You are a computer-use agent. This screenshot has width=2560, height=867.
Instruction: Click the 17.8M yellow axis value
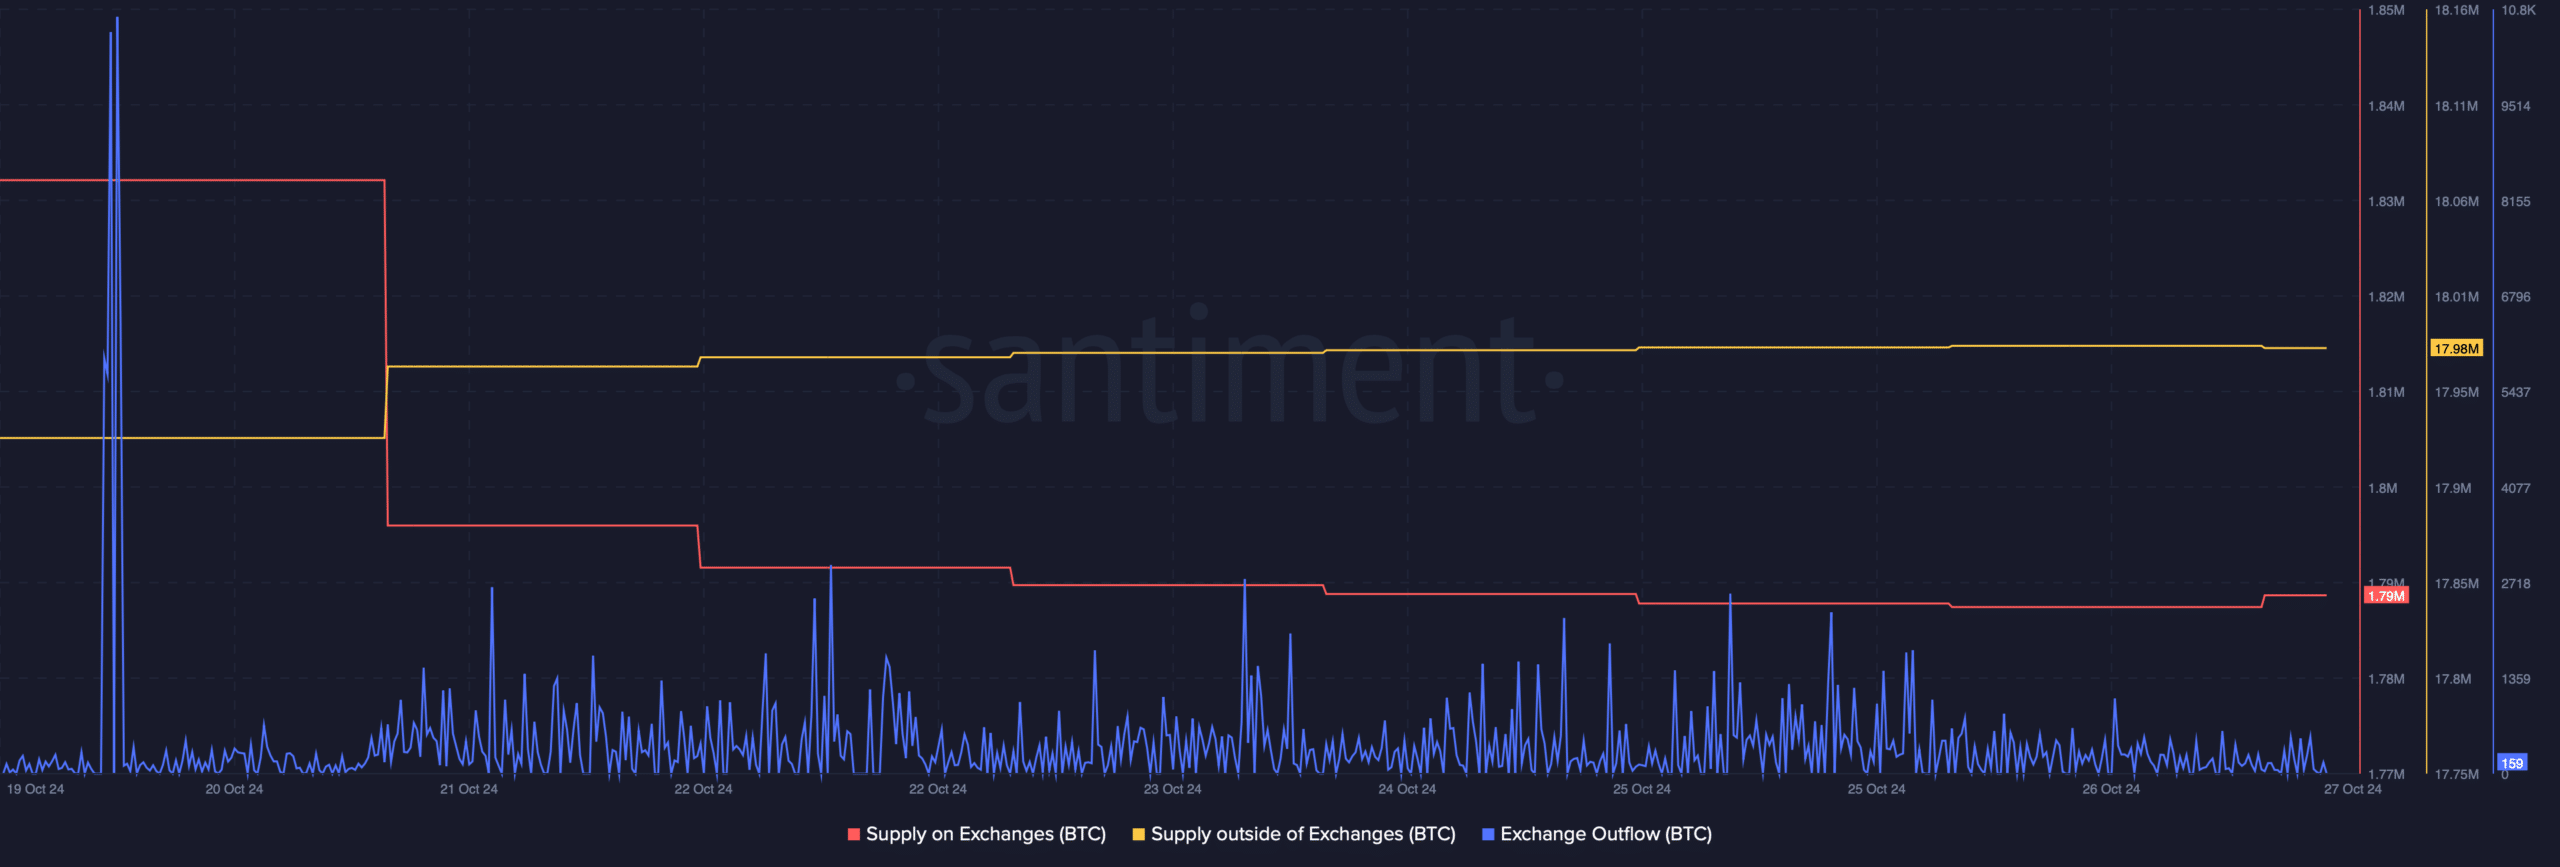pos(2452,679)
